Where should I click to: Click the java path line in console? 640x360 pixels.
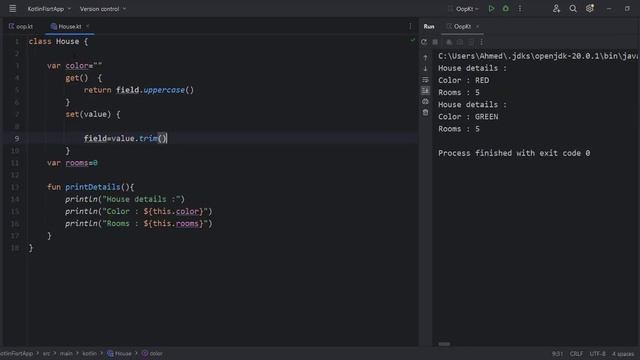pyautogui.click(x=538, y=56)
